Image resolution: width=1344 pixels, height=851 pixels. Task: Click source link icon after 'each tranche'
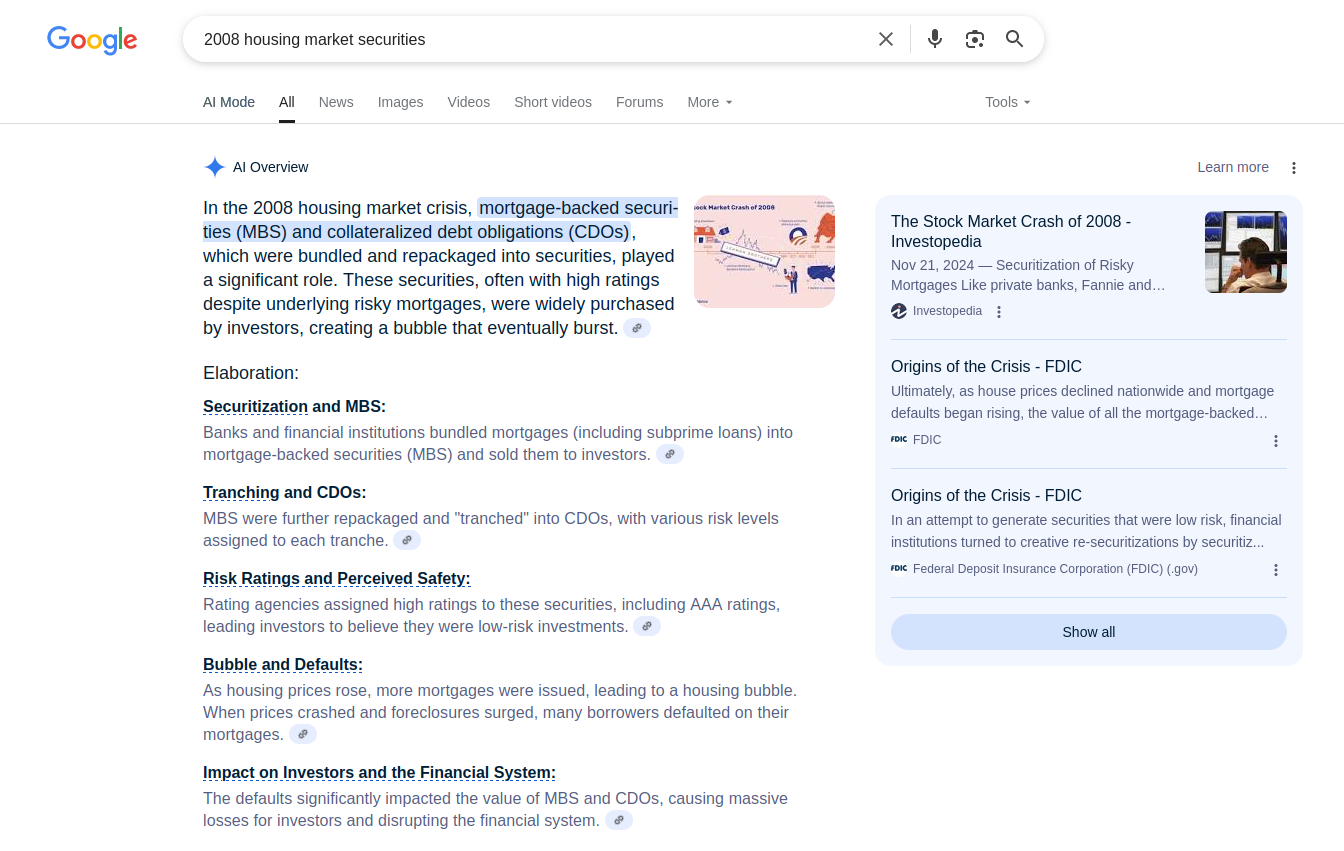407,540
